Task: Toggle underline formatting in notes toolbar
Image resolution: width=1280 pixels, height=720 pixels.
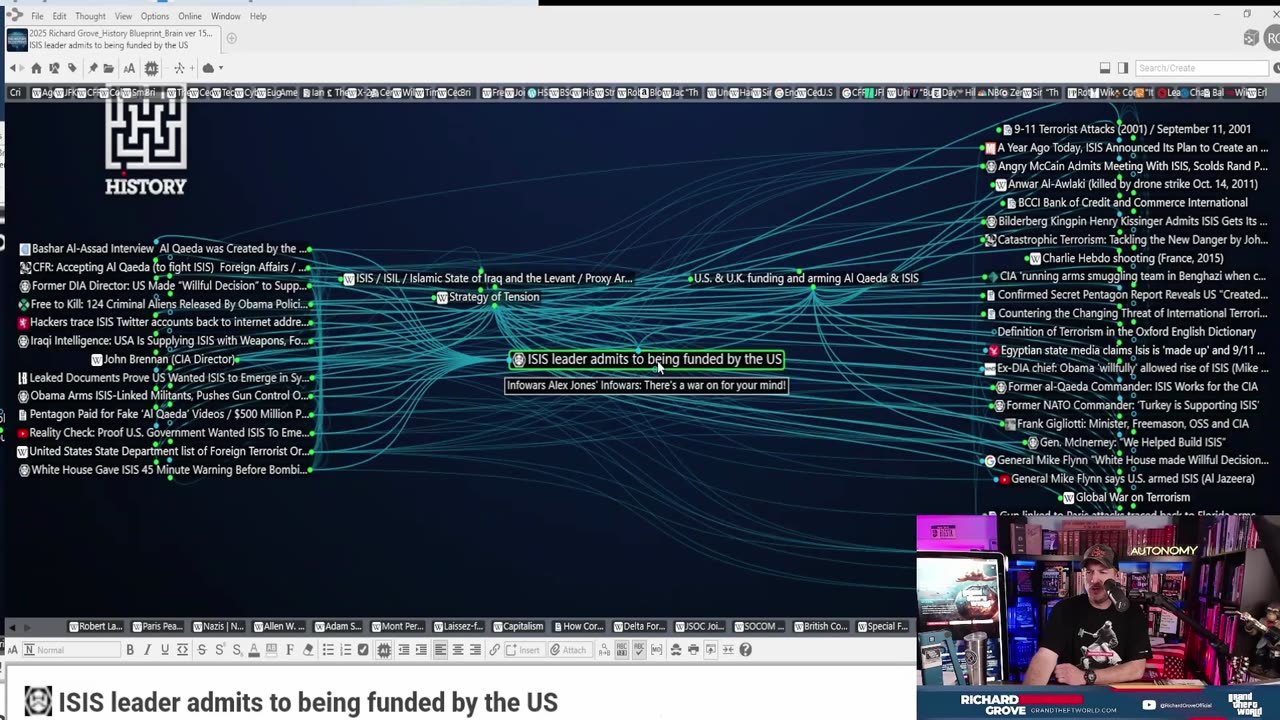Action: [164, 650]
